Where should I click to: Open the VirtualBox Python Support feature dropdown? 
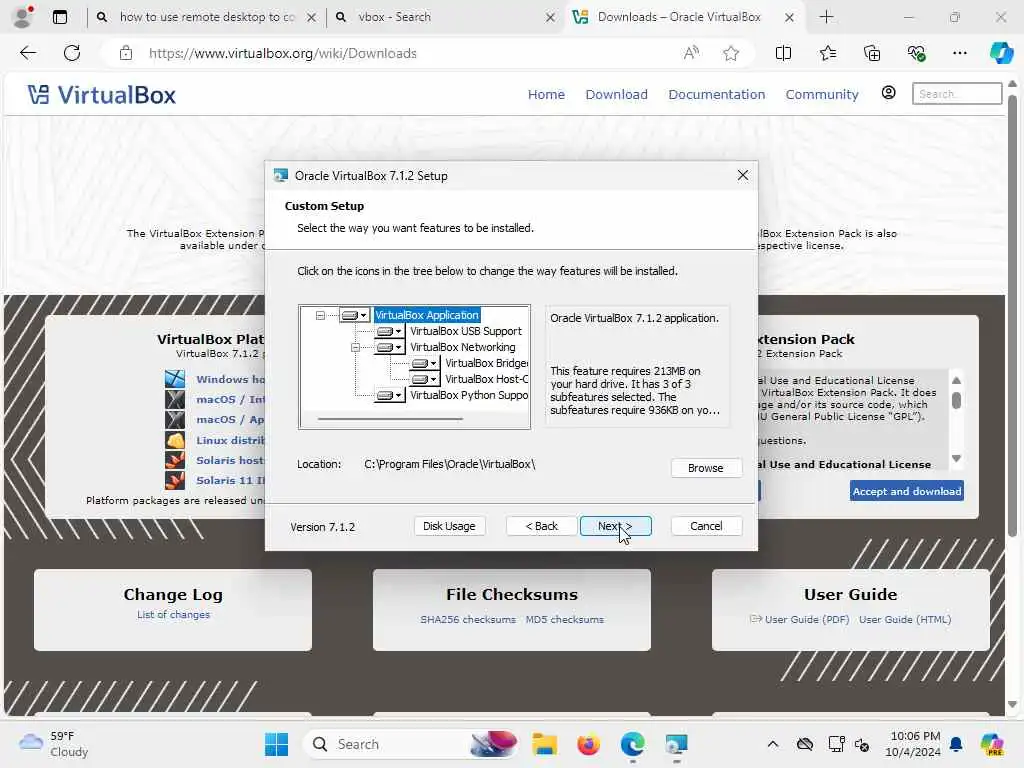[390, 395]
